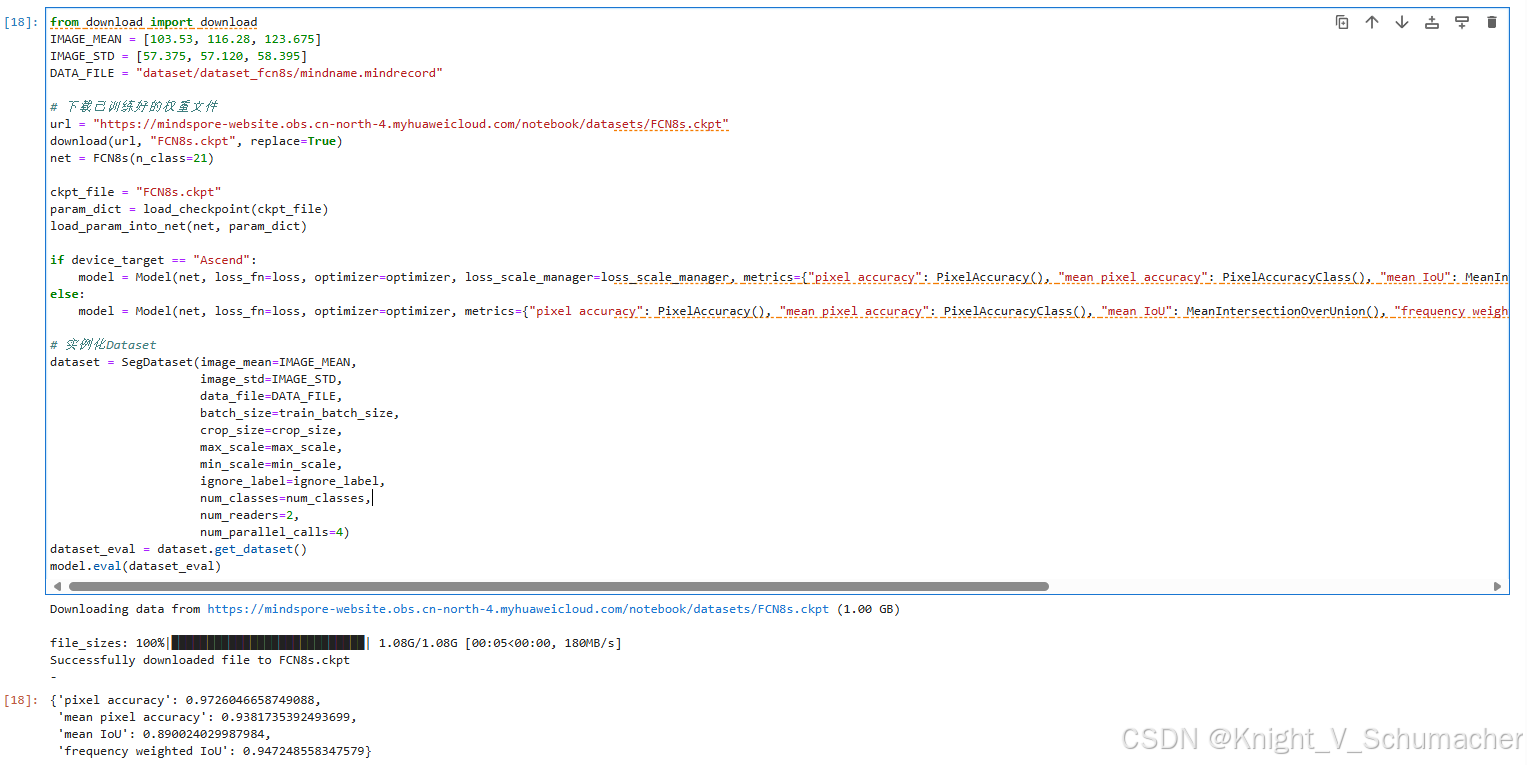Click the num_classes=num_classes argument
The height and width of the screenshot is (765, 1527).
coord(286,498)
